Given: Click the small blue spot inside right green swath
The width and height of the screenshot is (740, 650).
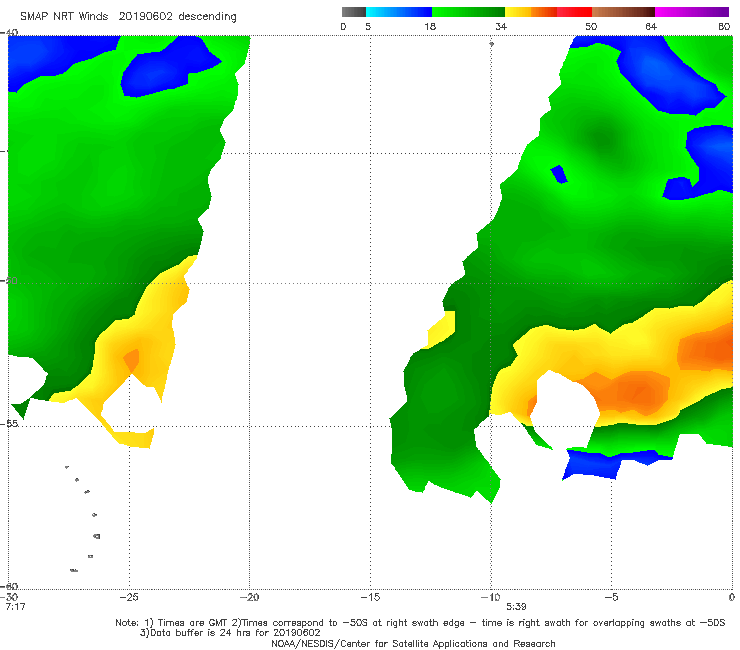Looking at the screenshot, I should 559,174.
